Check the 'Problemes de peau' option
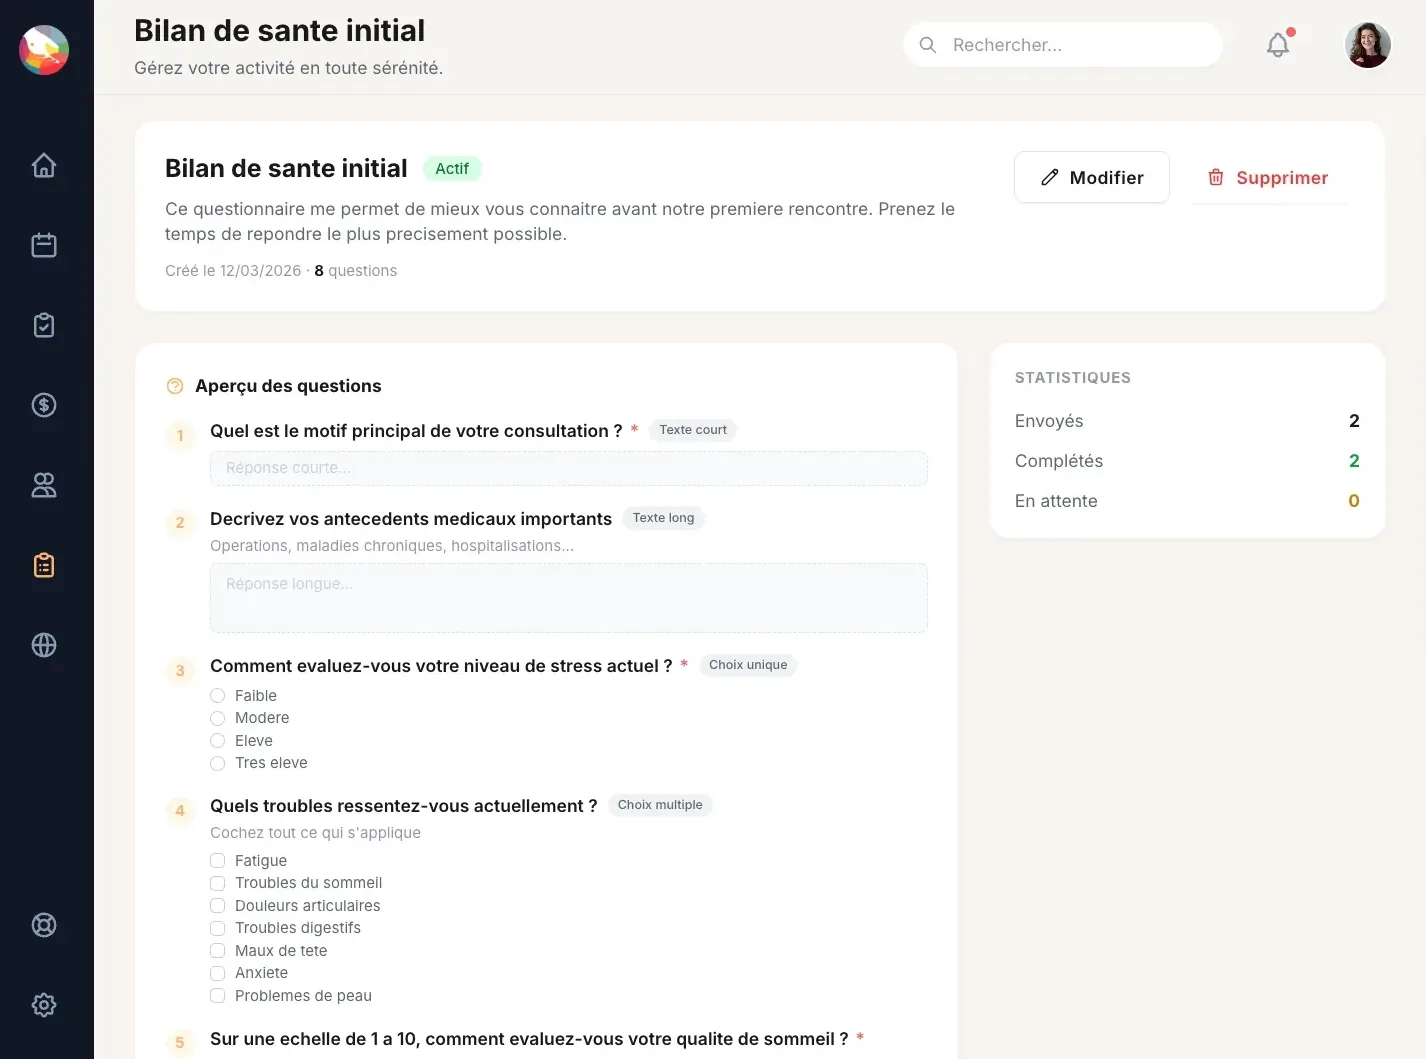 coord(217,996)
